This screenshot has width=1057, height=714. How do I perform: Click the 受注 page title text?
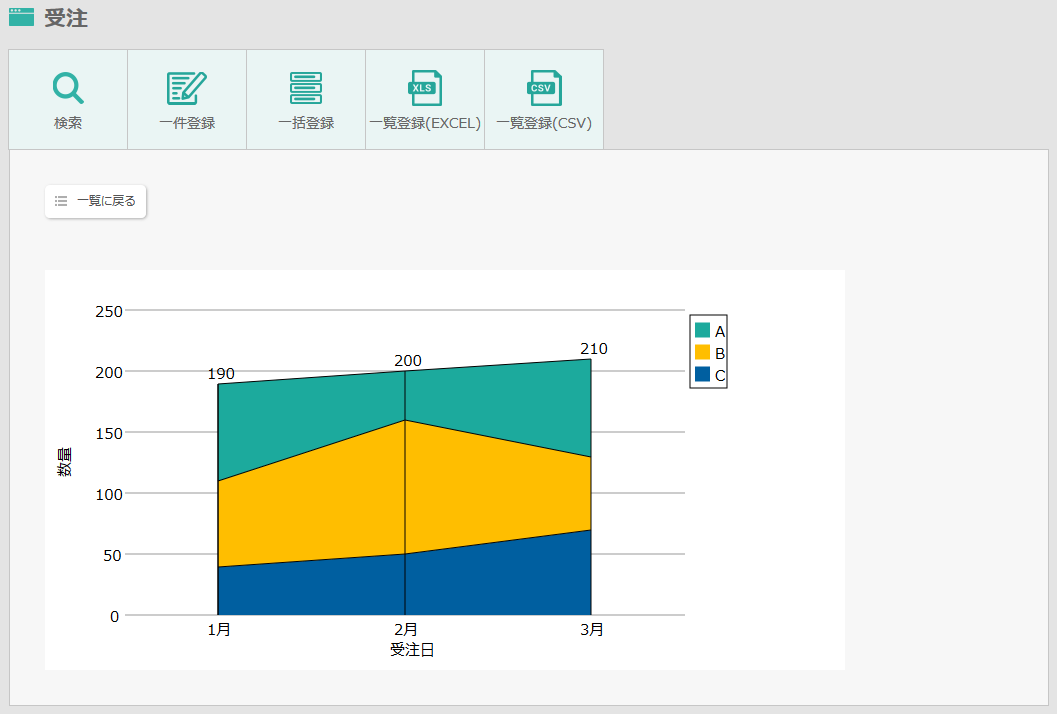[x=66, y=18]
